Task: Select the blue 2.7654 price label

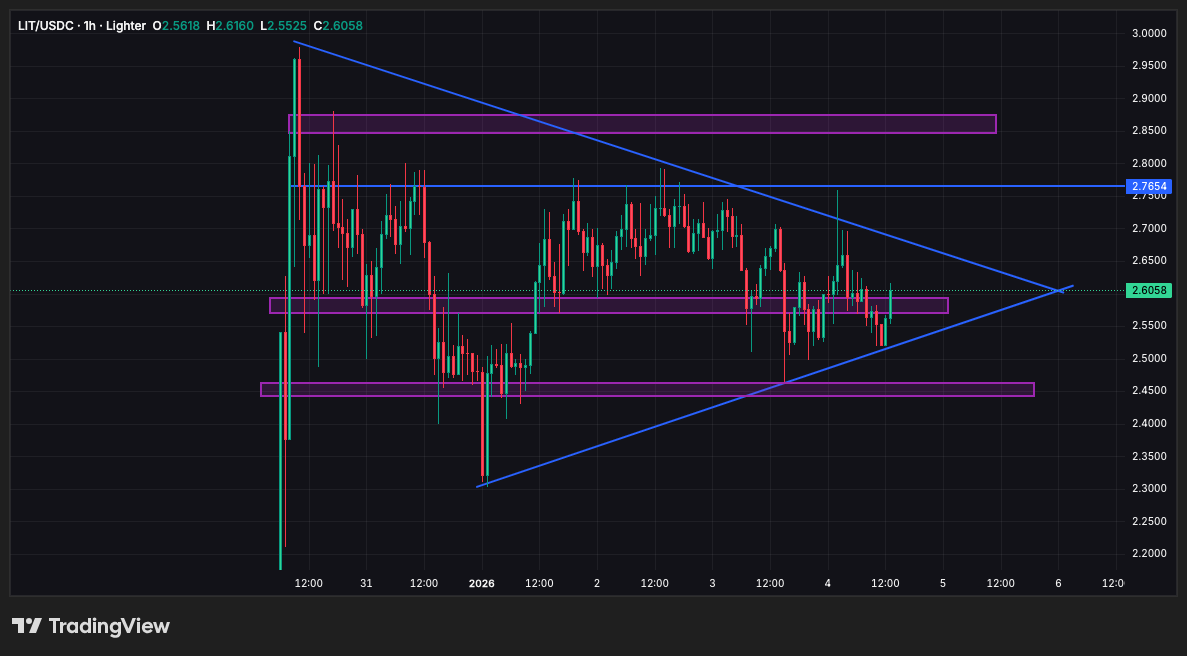Action: pos(1148,186)
